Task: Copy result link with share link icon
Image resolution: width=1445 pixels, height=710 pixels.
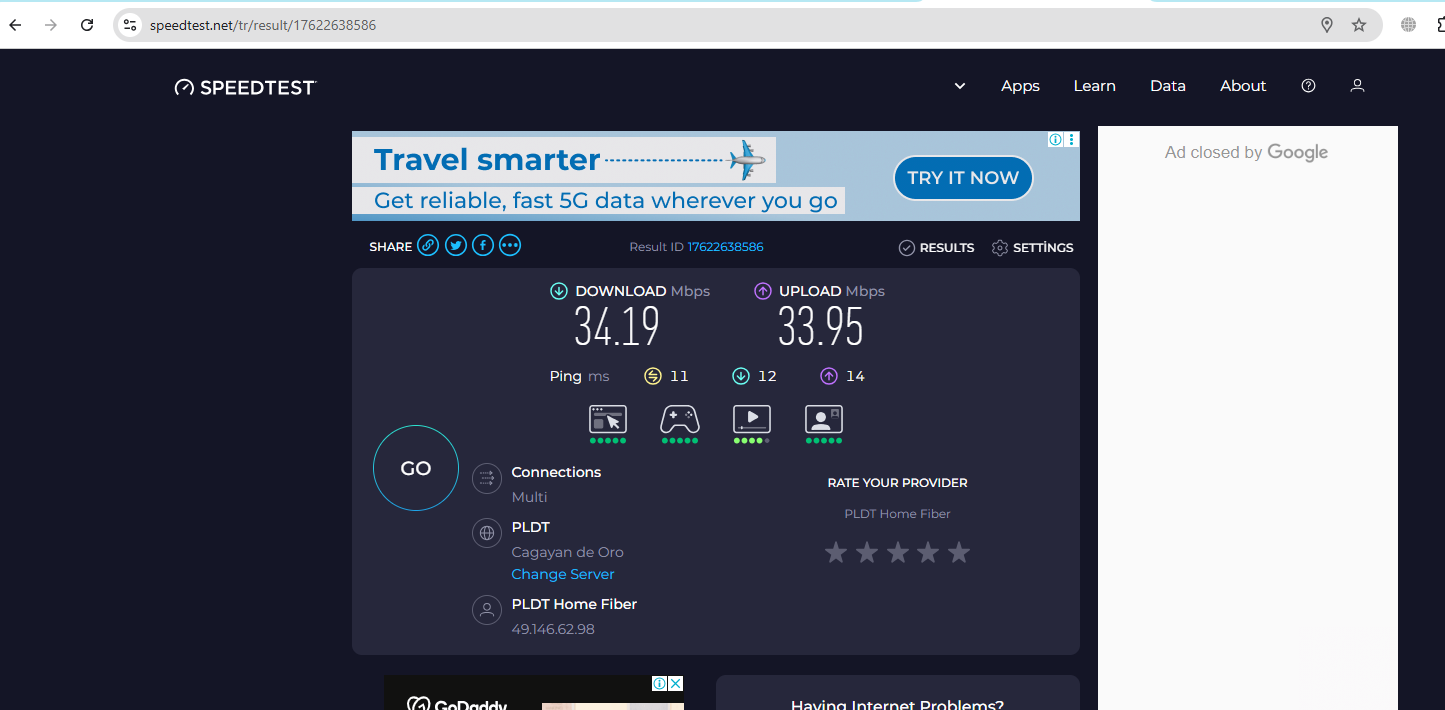Action: (x=428, y=245)
